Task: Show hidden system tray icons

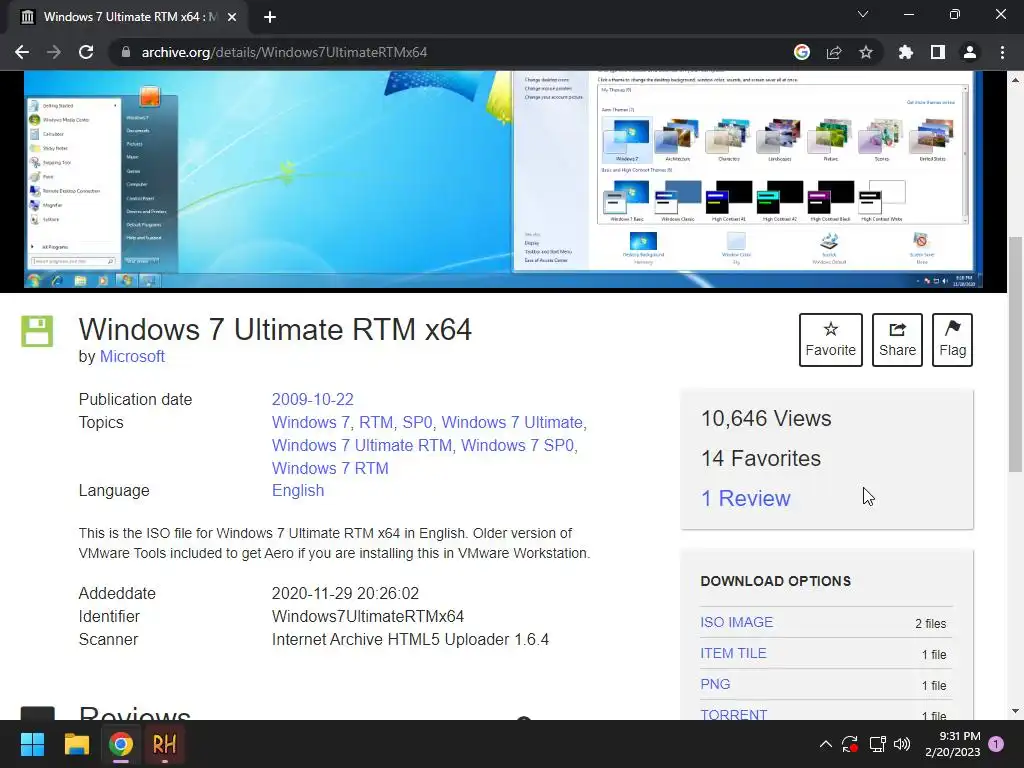Action: tap(825, 744)
